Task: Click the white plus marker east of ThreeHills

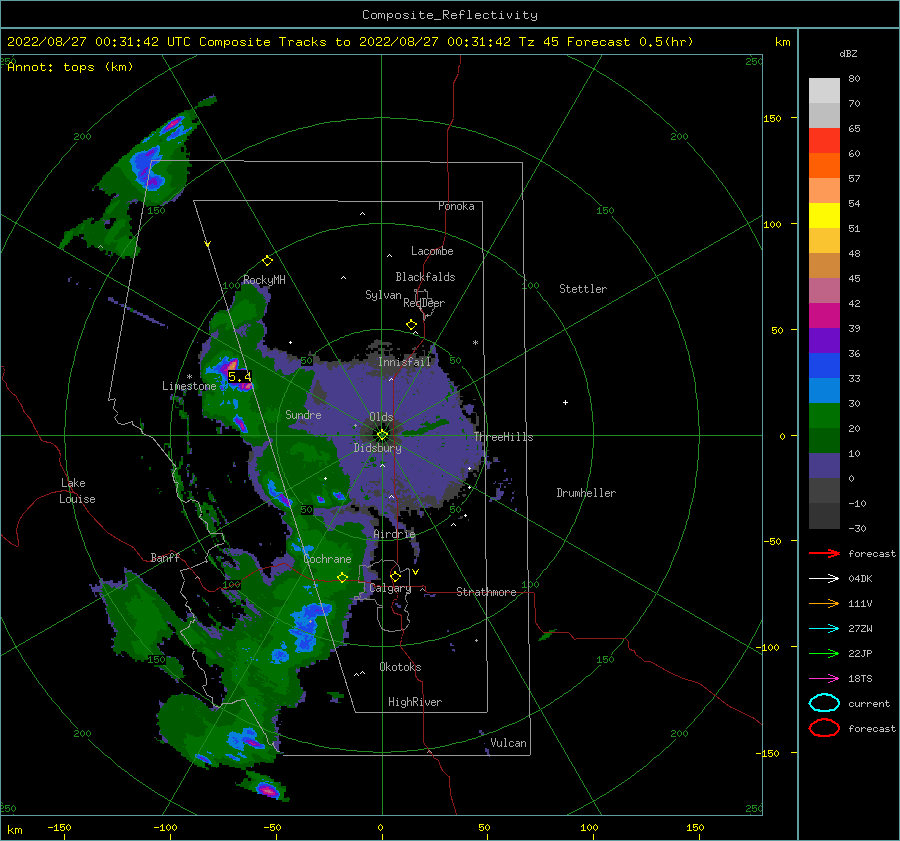Action: point(565,402)
